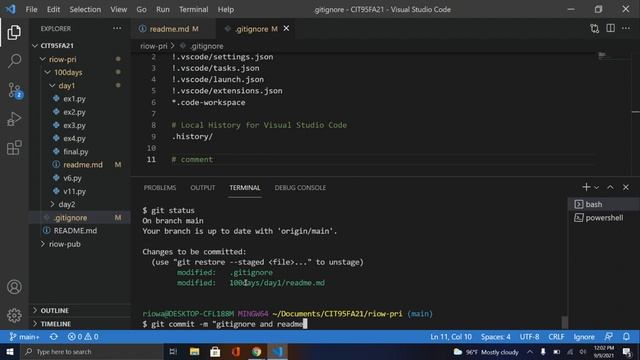Change indentation via Spaces: 4

pyautogui.click(x=496, y=337)
